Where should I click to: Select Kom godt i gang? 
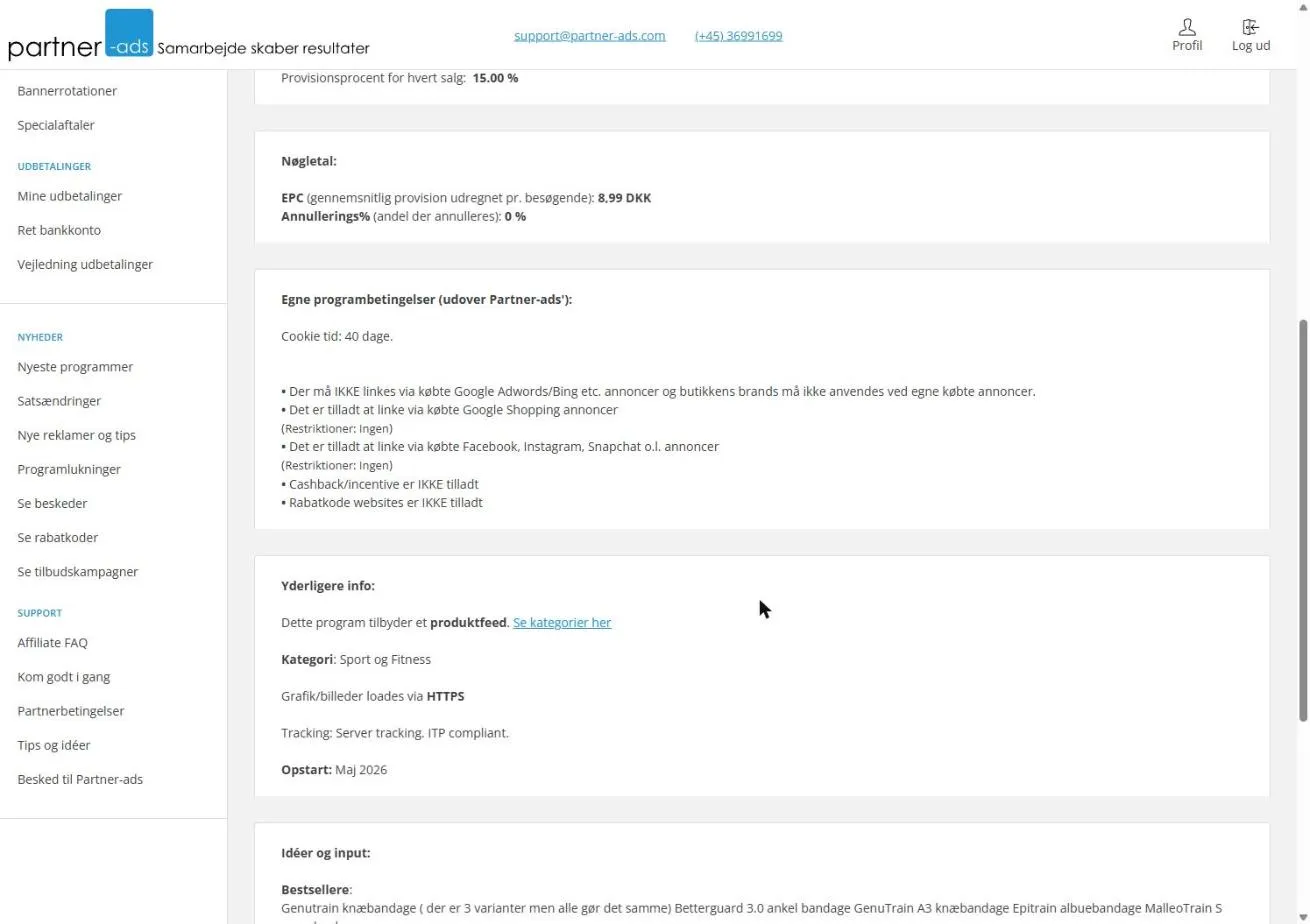[x=64, y=677]
